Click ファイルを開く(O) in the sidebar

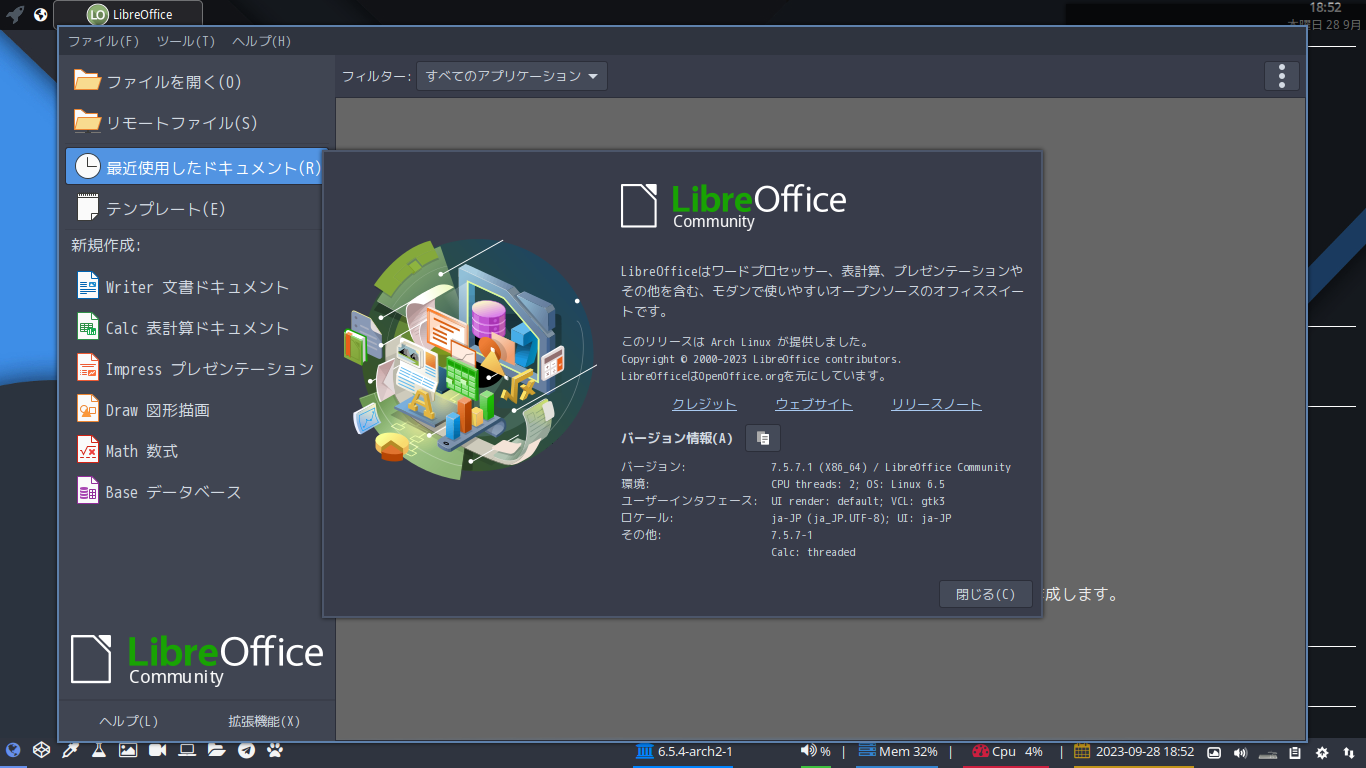(x=195, y=82)
